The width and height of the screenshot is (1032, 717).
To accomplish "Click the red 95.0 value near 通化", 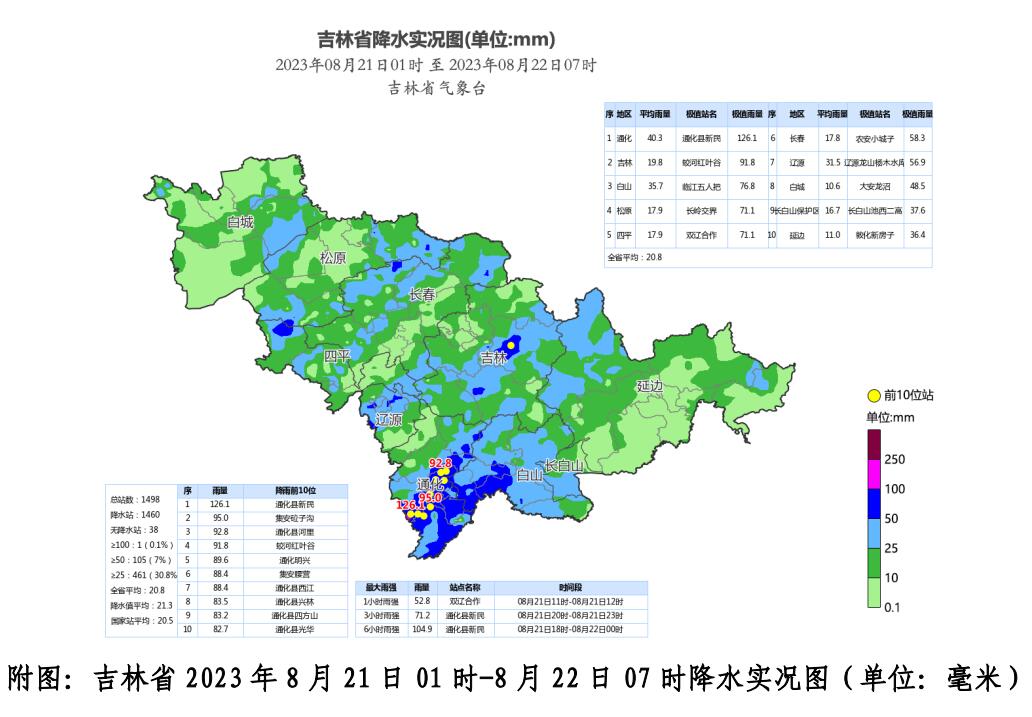I will (x=430, y=496).
